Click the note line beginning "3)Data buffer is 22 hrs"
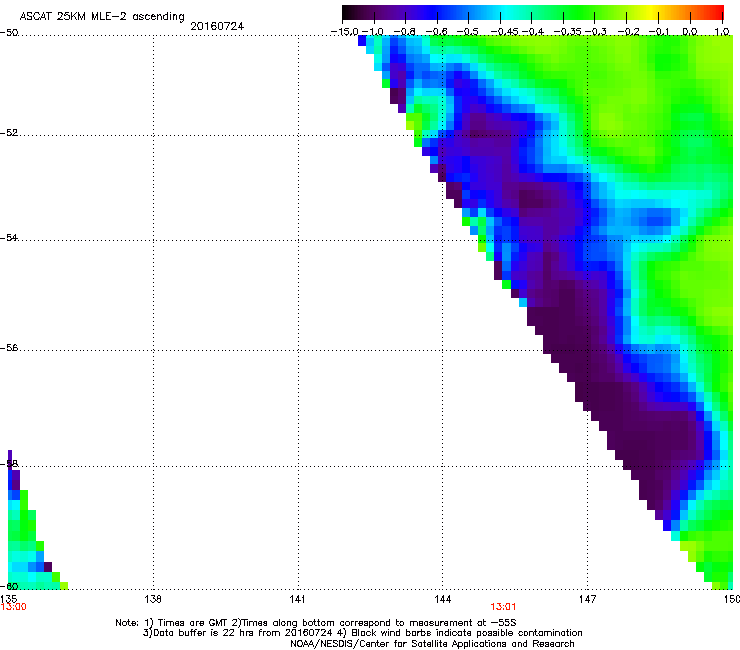This screenshot has width=740, height=650. (362, 633)
